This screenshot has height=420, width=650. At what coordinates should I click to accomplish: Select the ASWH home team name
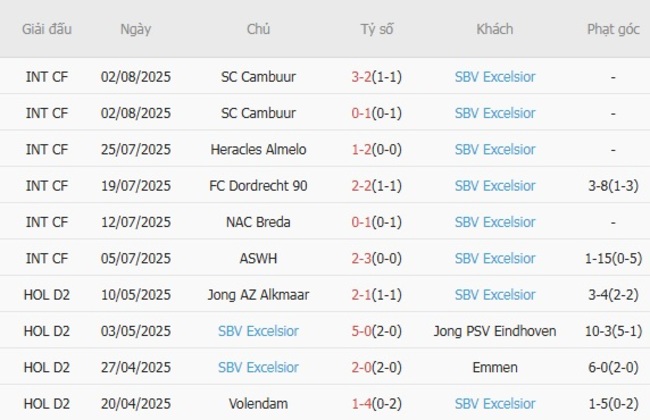tap(258, 258)
